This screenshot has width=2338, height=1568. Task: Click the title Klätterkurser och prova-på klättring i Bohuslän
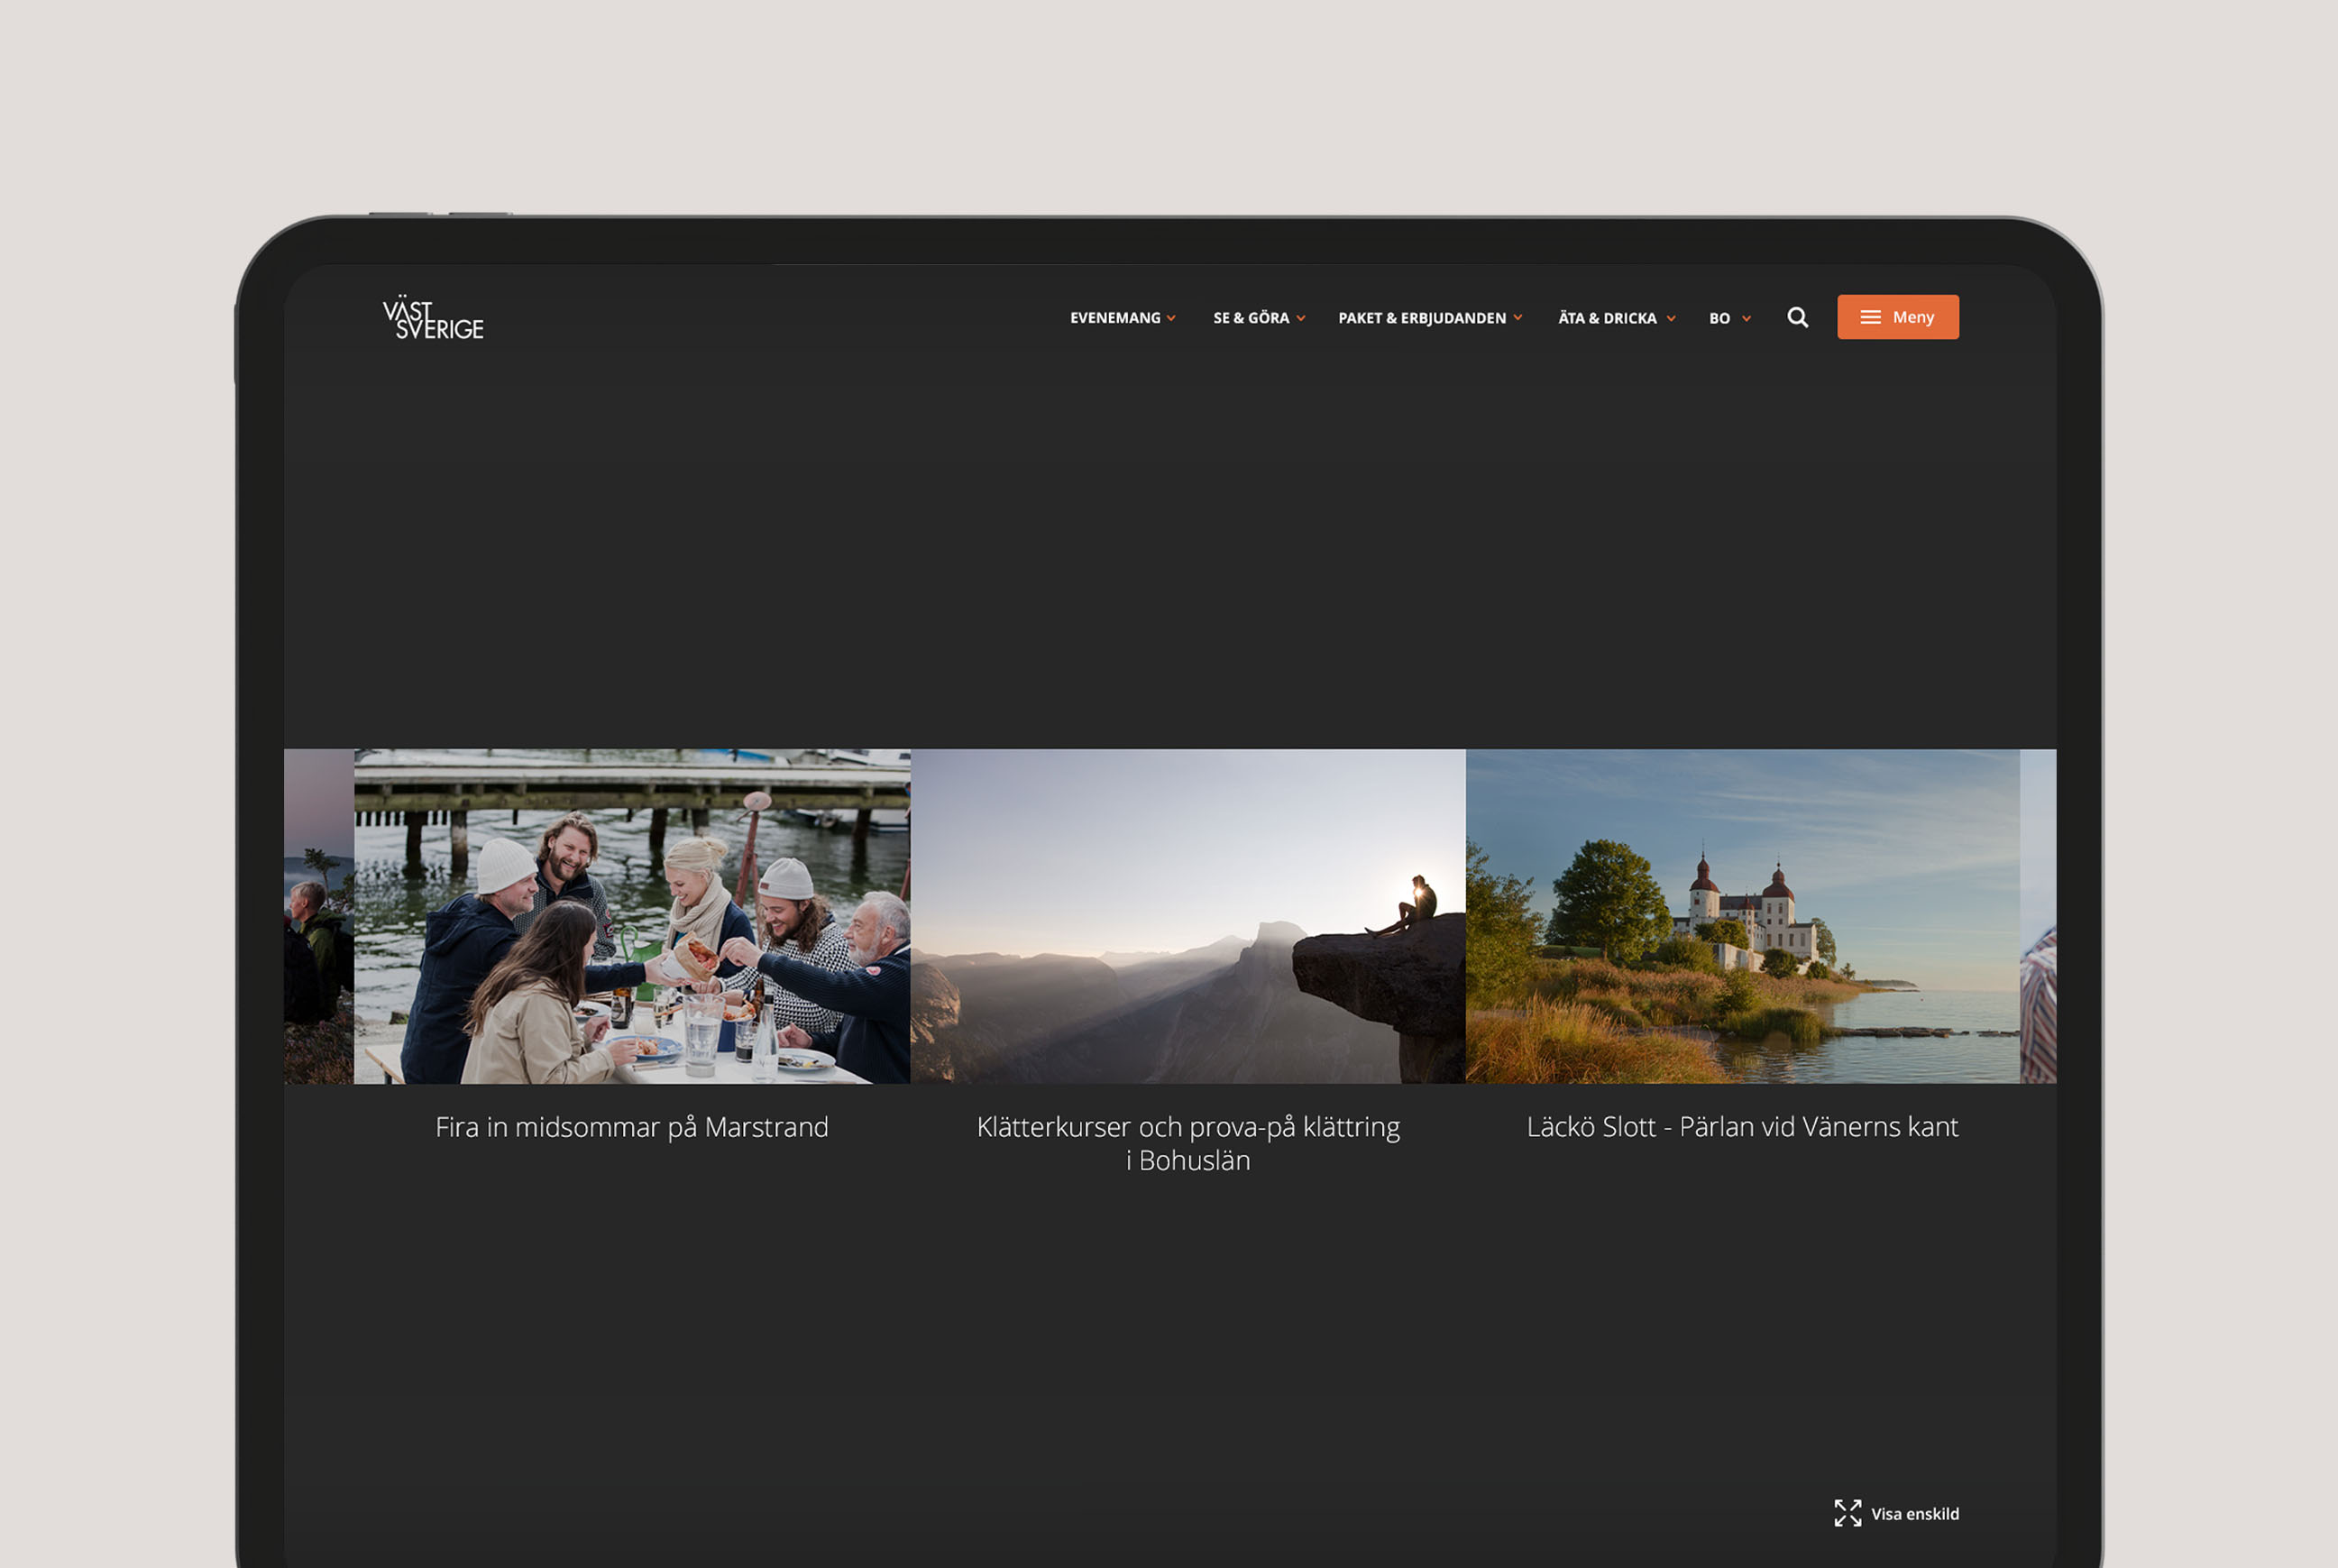pyautogui.click(x=1188, y=1143)
